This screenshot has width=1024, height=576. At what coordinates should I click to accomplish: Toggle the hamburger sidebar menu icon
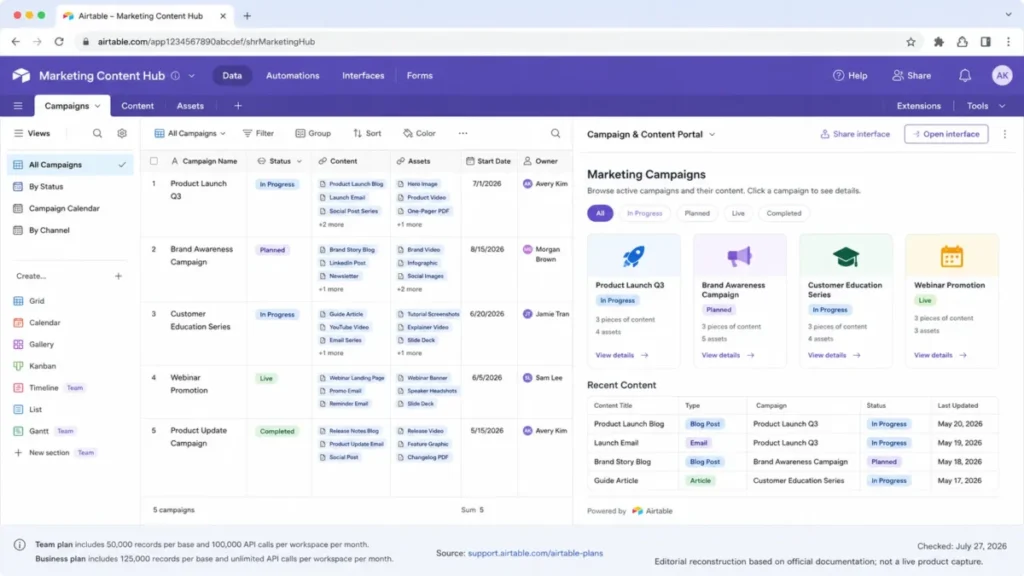pyautogui.click(x=18, y=106)
